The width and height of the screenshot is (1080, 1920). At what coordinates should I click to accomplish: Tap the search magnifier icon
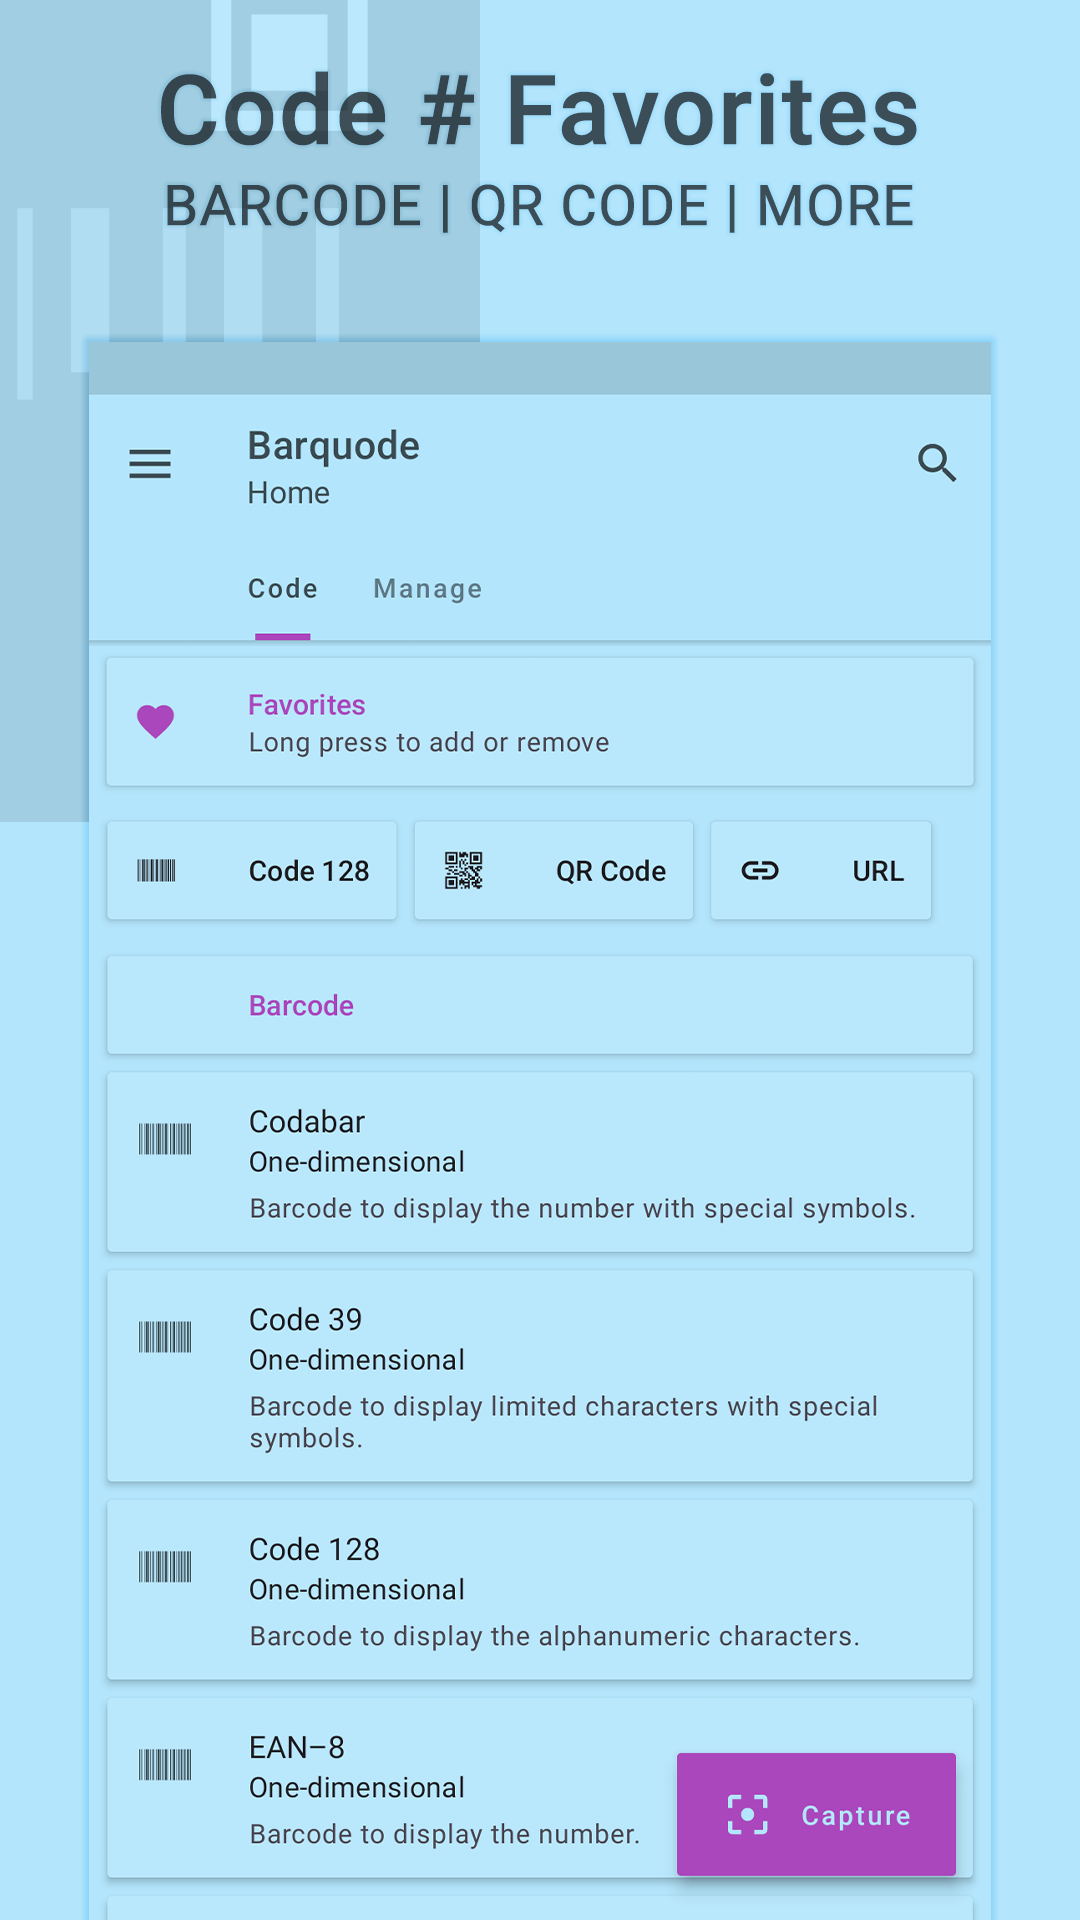point(937,464)
